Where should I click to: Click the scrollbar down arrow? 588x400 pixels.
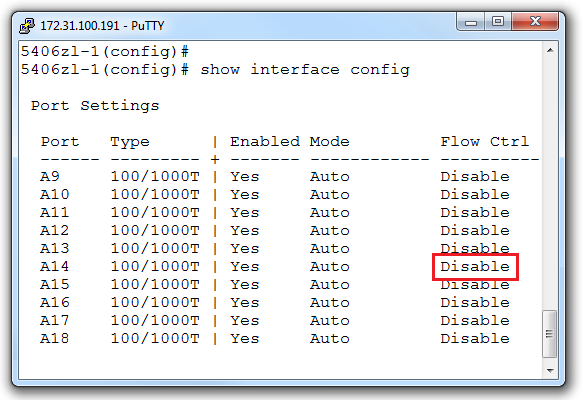point(550,370)
